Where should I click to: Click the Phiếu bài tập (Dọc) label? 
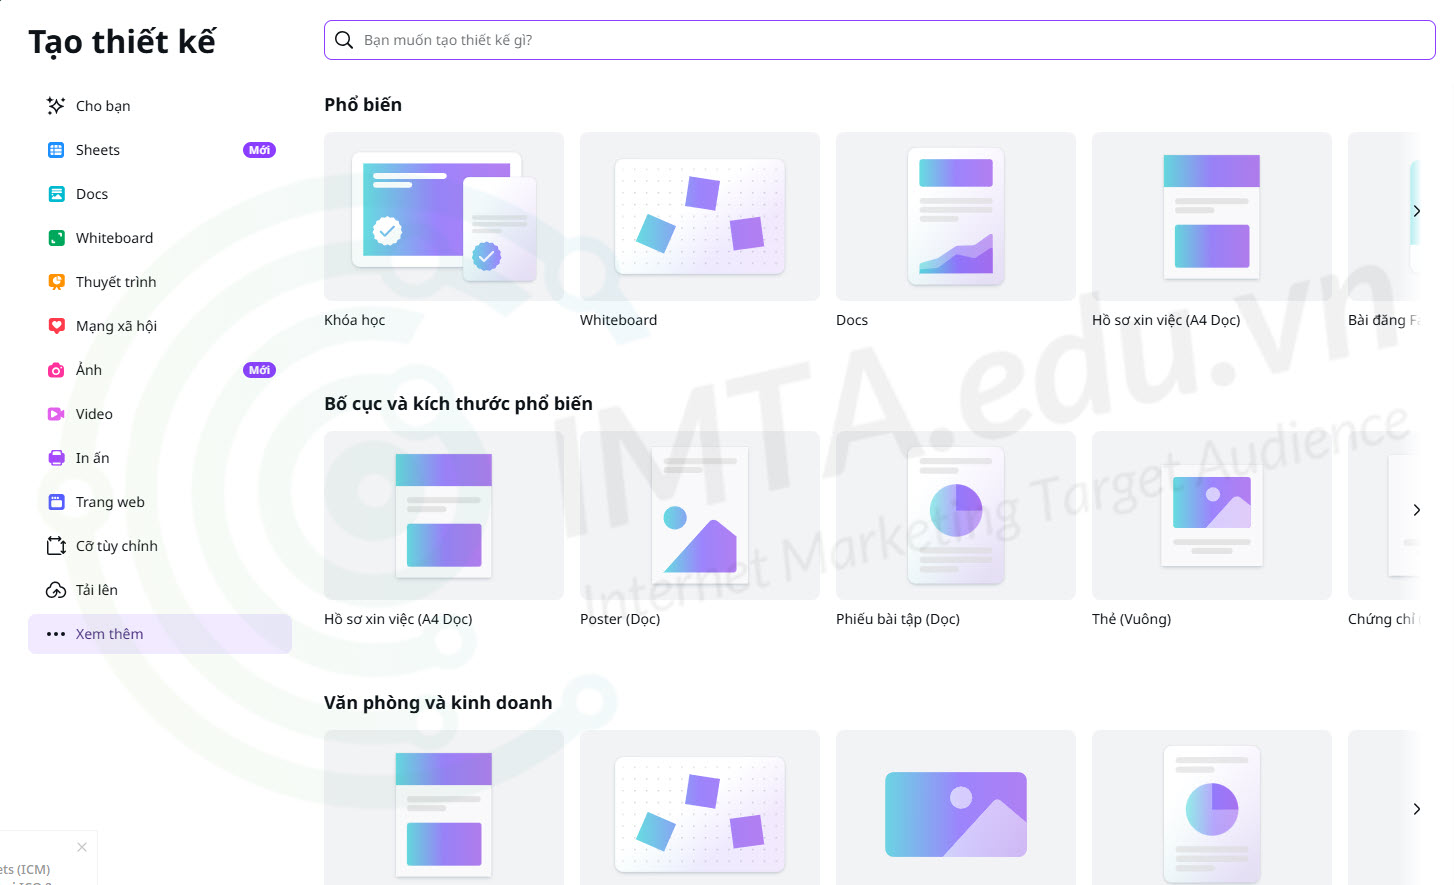point(898,619)
